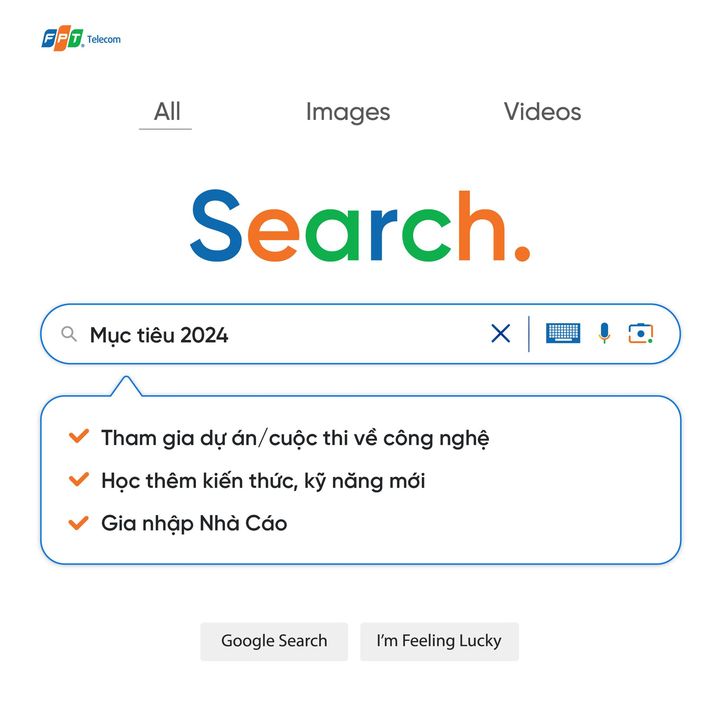The image size is (720, 720).
Task: Select suggestion "Tham gia dự án/cuộc thi về công nghệ"
Action: pyautogui.click(x=295, y=438)
